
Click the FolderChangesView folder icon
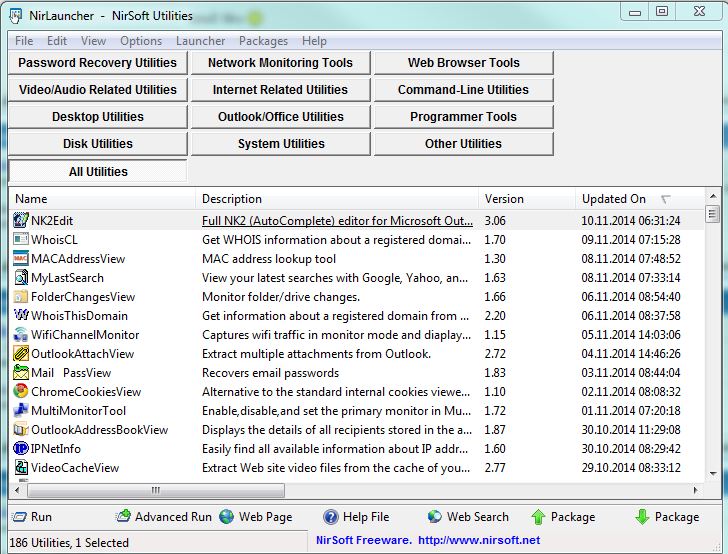click(21, 296)
